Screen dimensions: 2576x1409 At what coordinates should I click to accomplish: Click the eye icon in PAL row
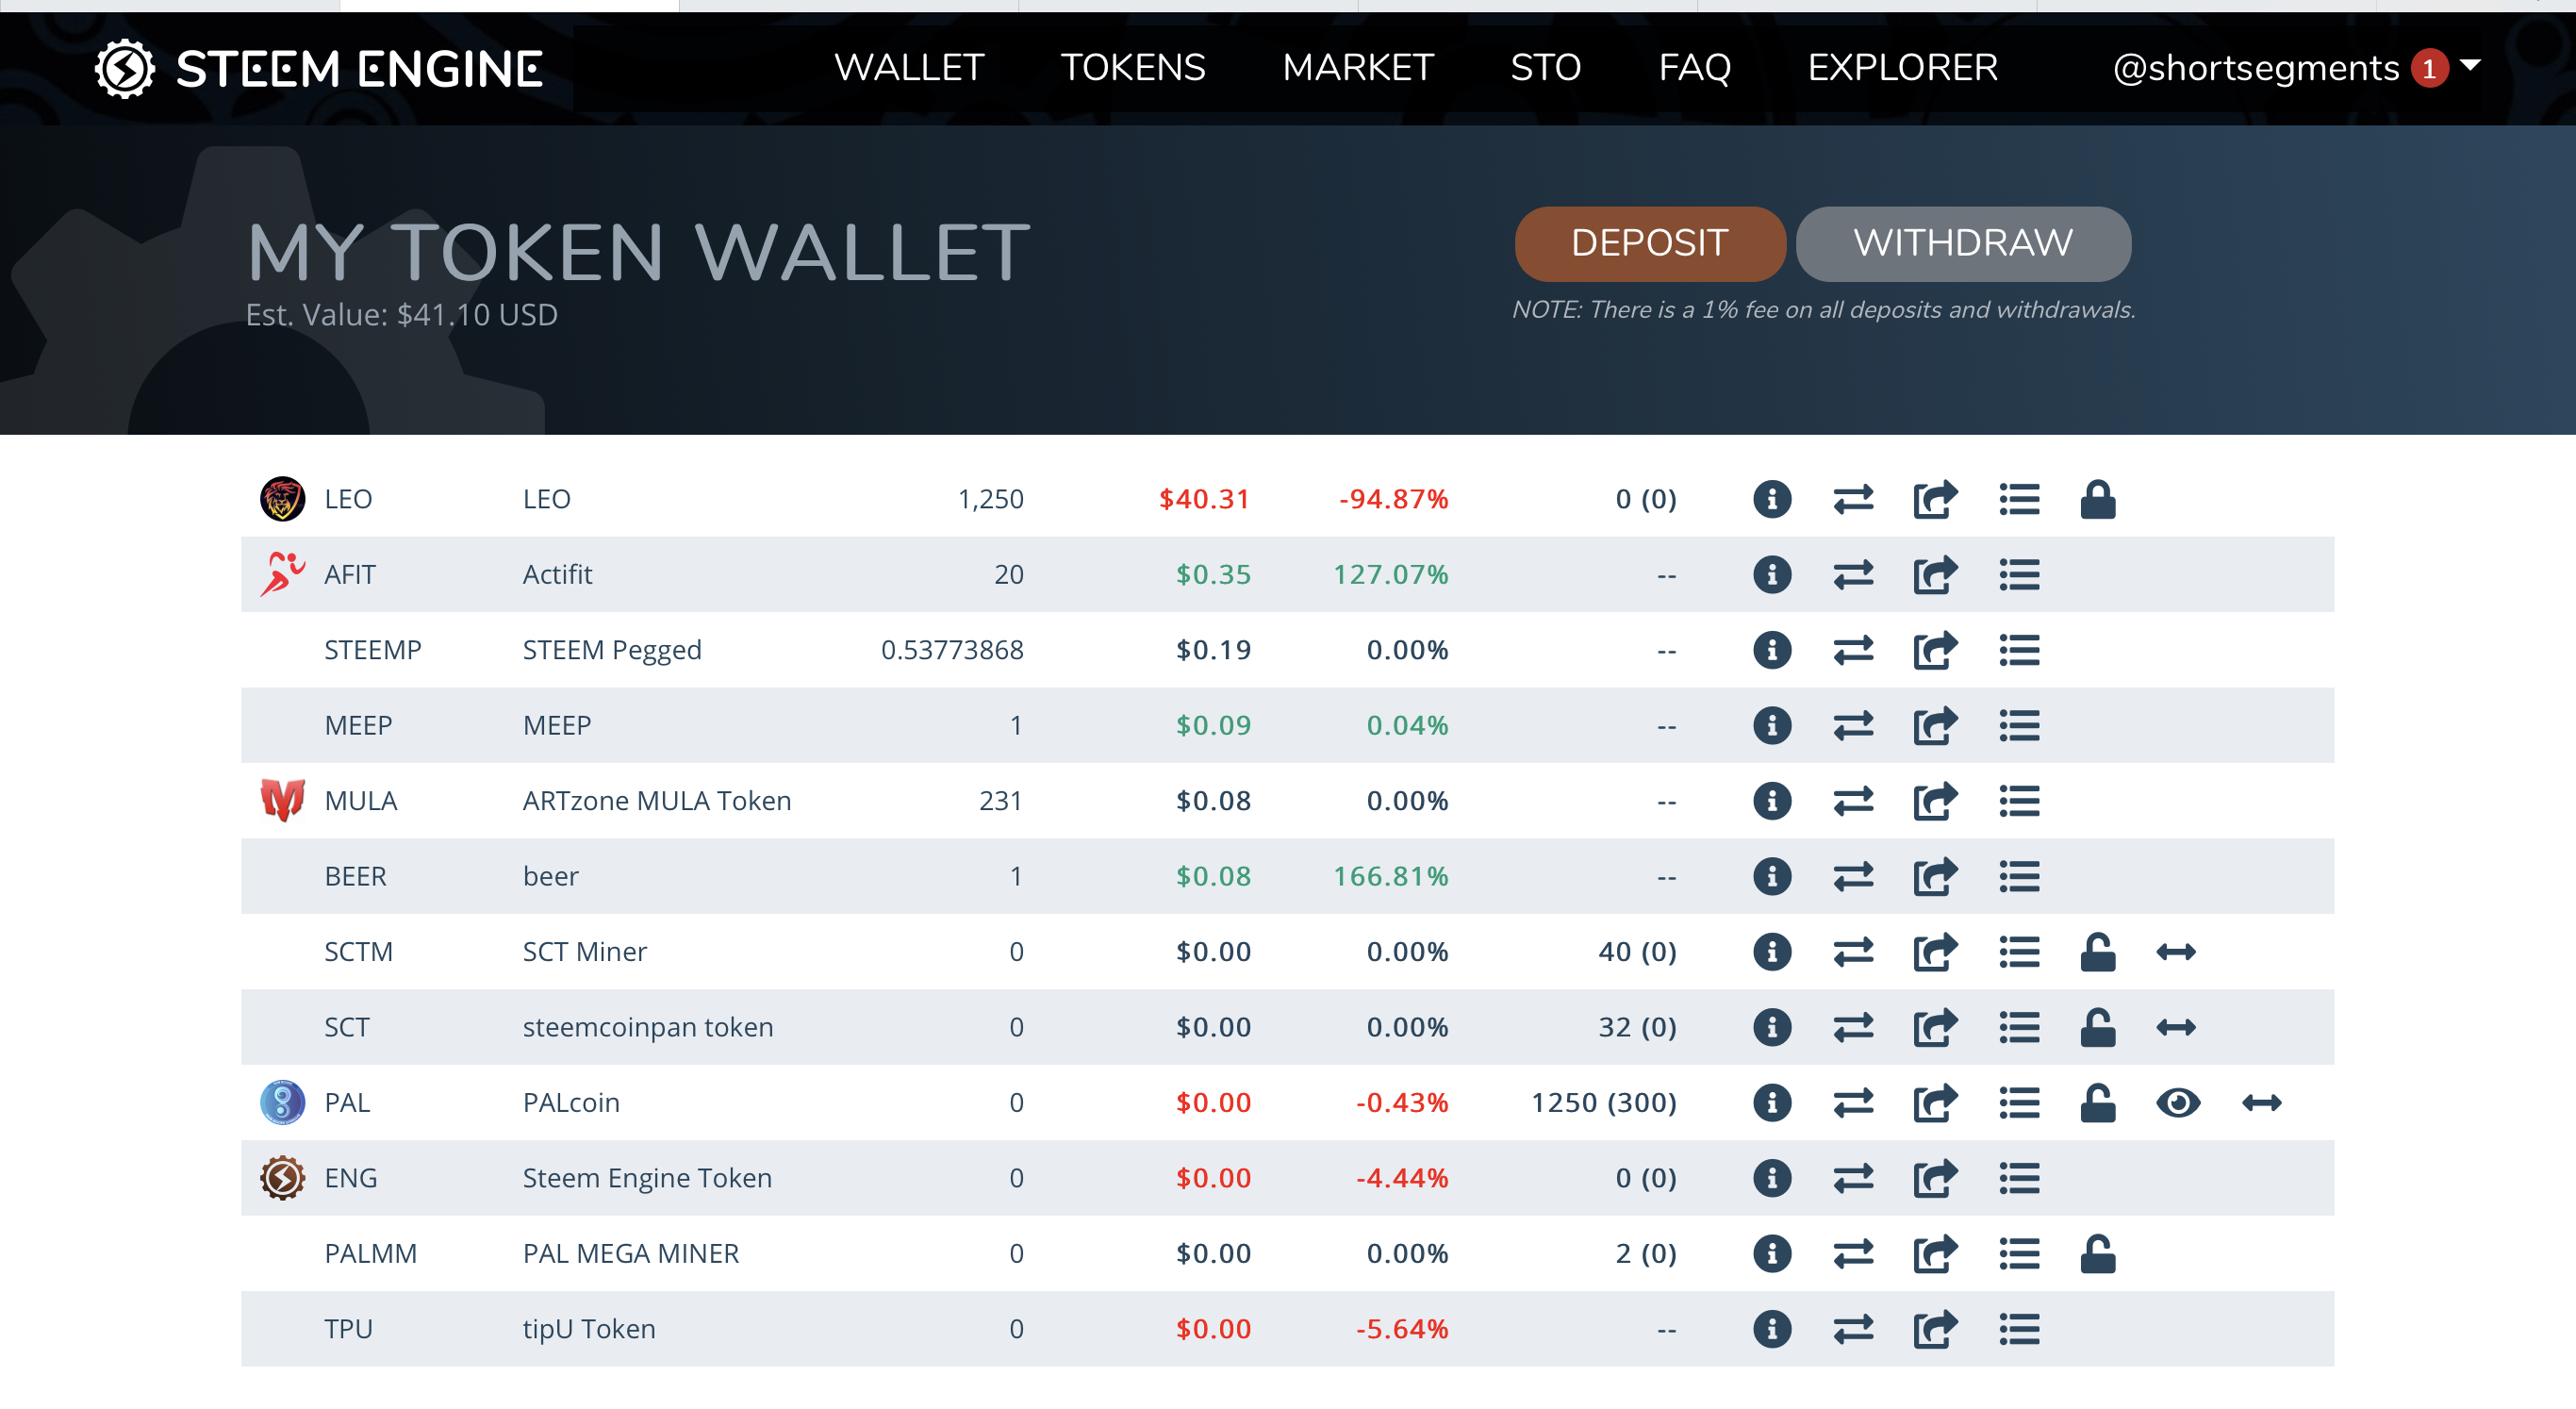(2177, 1103)
